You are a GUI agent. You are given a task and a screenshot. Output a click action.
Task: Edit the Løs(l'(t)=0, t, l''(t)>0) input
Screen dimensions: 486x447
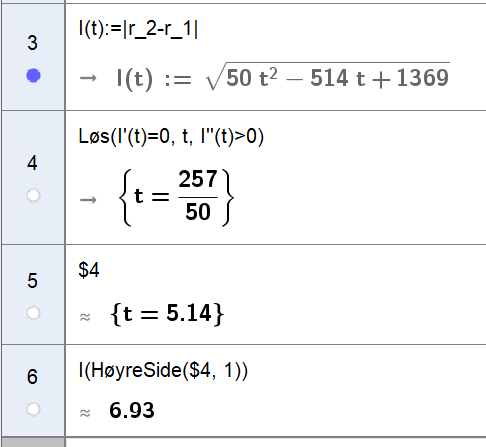coord(171,136)
